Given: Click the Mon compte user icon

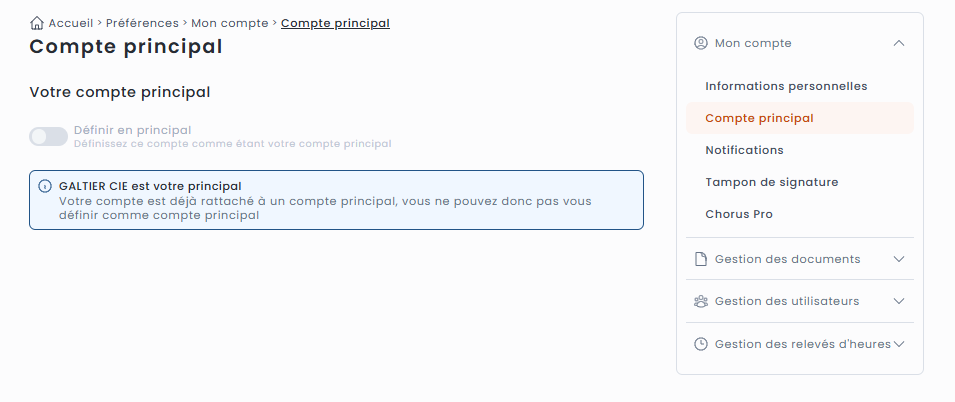Looking at the screenshot, I should tap(701, 43).
